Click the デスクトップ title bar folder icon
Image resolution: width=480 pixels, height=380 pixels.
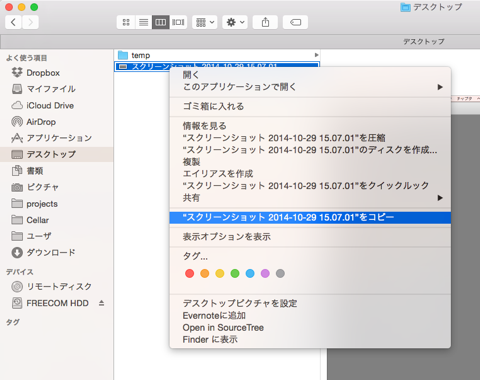coord(405,7)
